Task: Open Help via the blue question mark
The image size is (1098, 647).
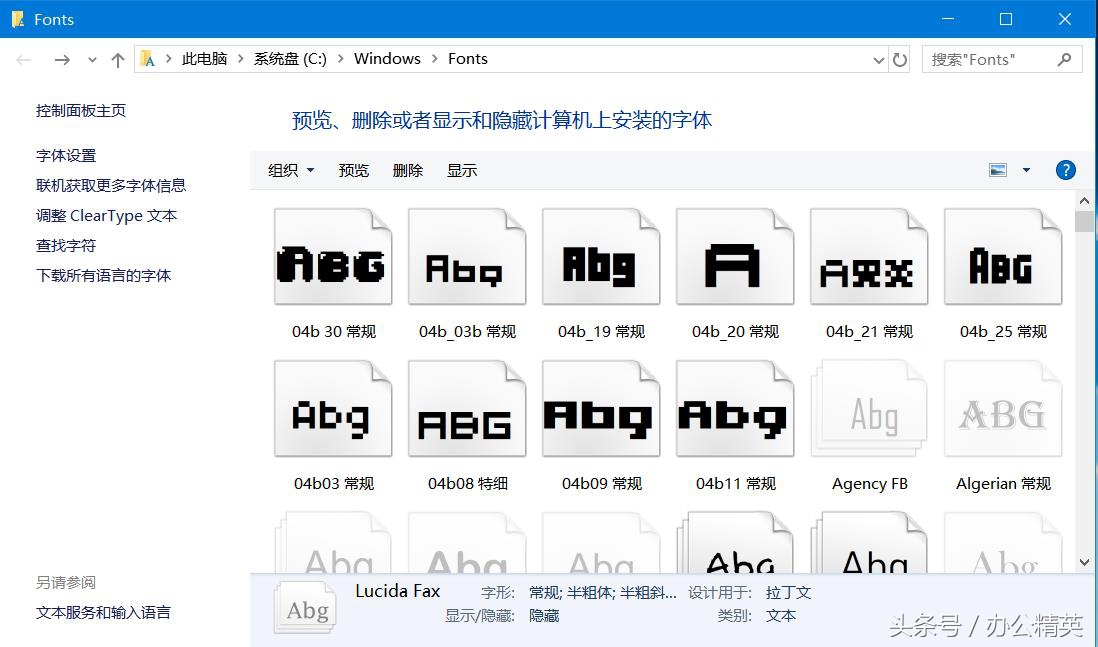Action: tap(1065, 170)
